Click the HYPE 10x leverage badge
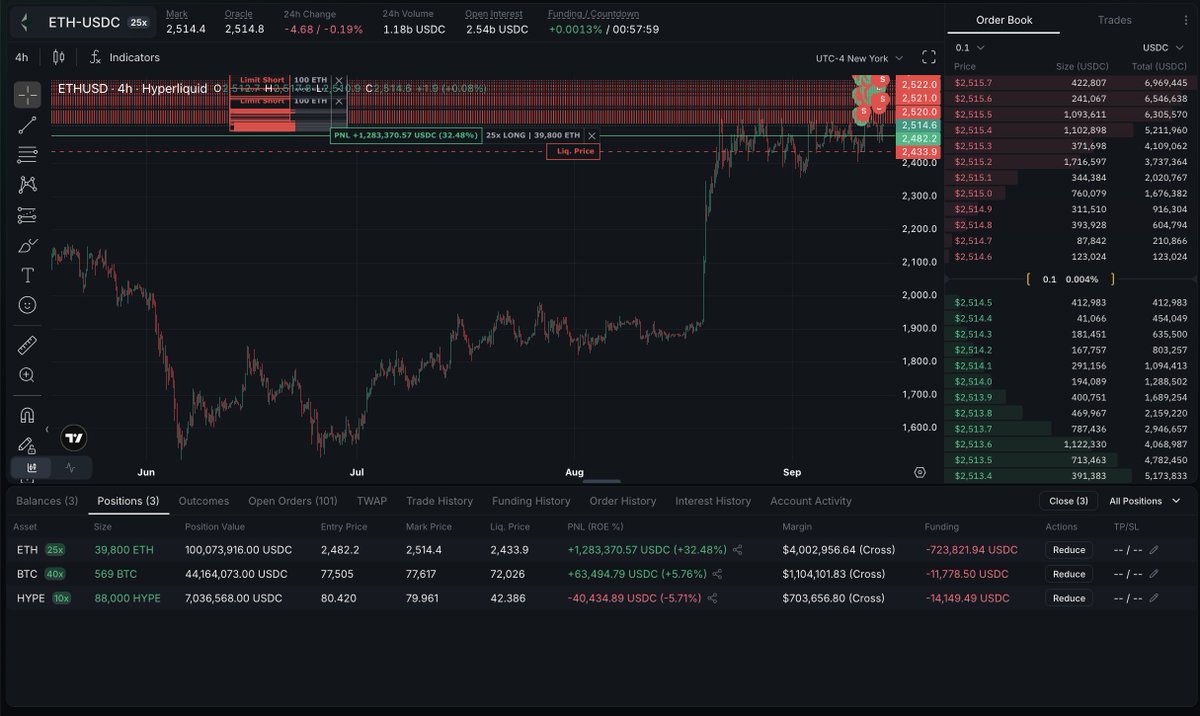The height and width of the screenshot is (716, 1200). (61, 598)
